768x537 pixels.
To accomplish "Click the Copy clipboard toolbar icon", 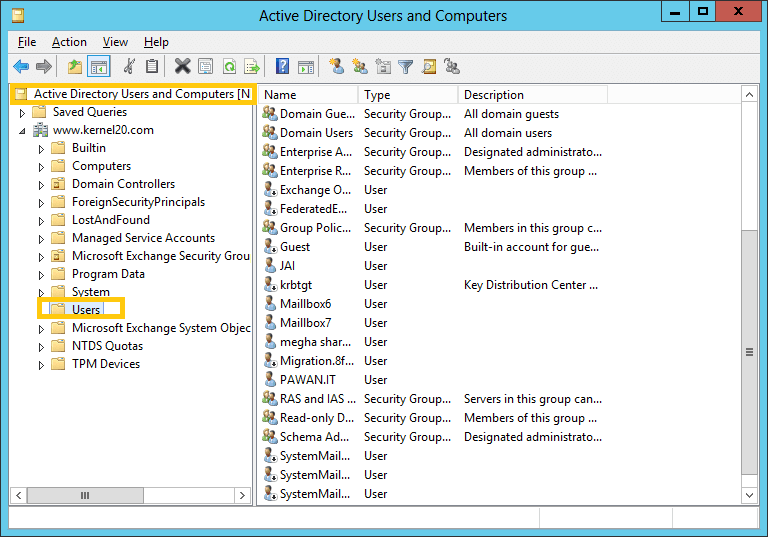I will click(x=152, y=66).
